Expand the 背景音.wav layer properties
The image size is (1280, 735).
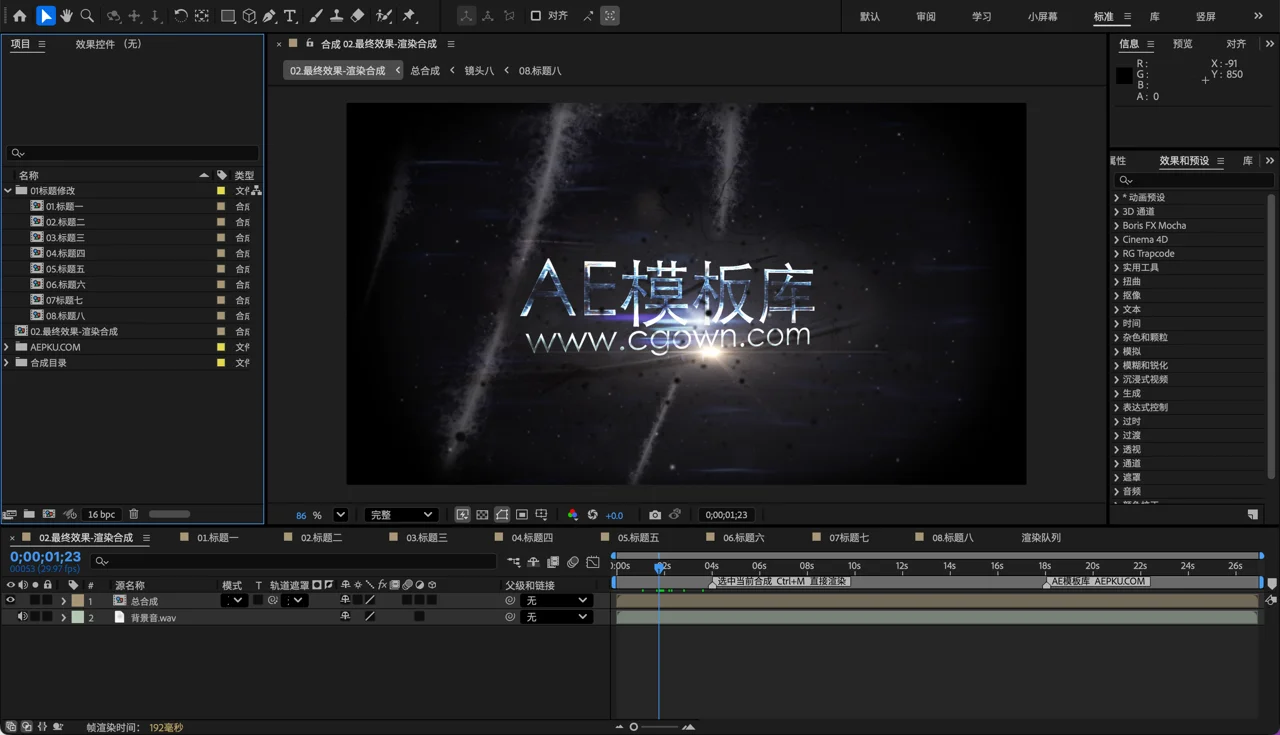point(63,617)
